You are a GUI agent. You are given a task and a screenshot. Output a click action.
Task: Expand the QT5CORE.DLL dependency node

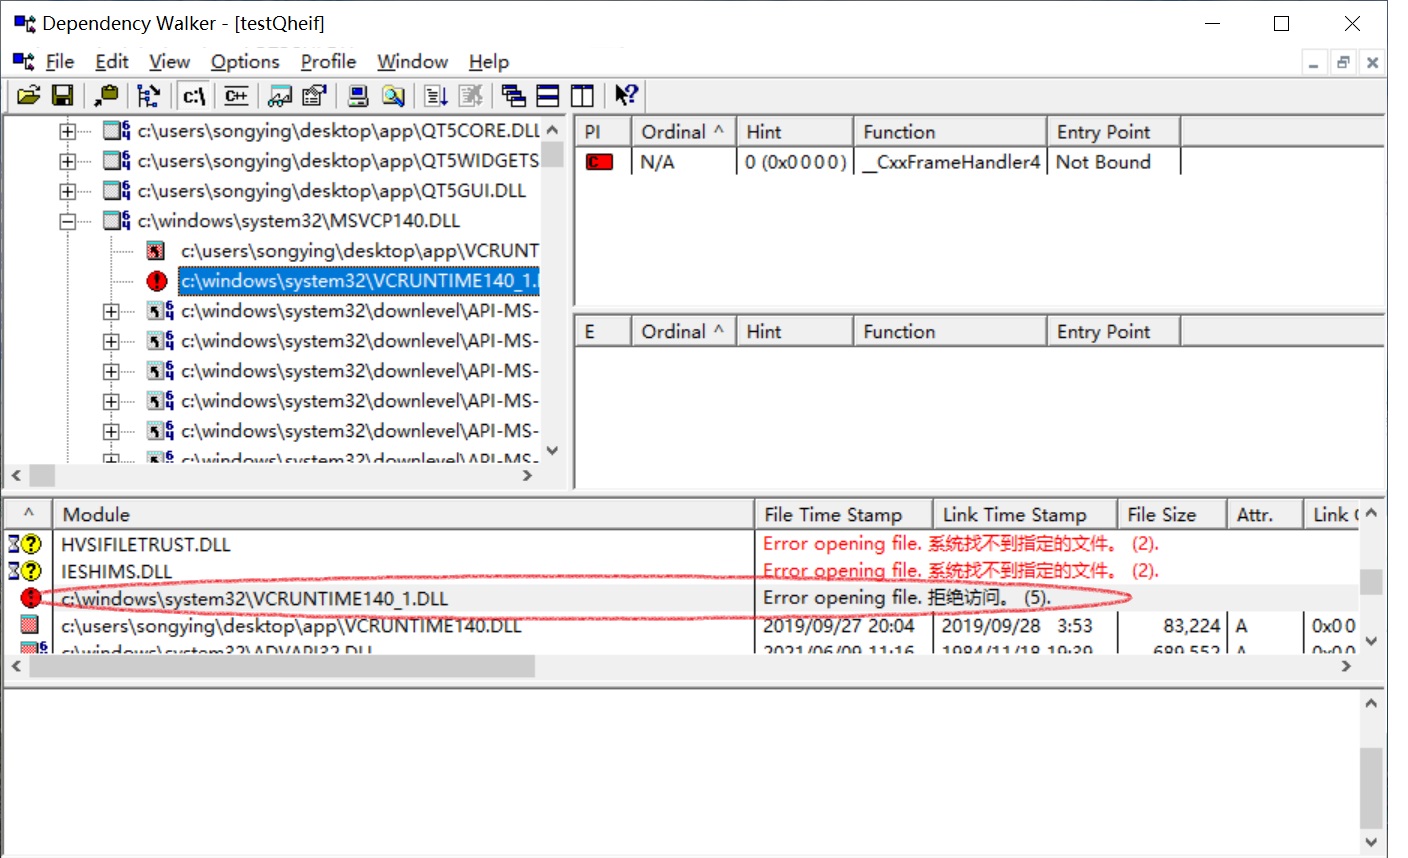tap(67, 130)
